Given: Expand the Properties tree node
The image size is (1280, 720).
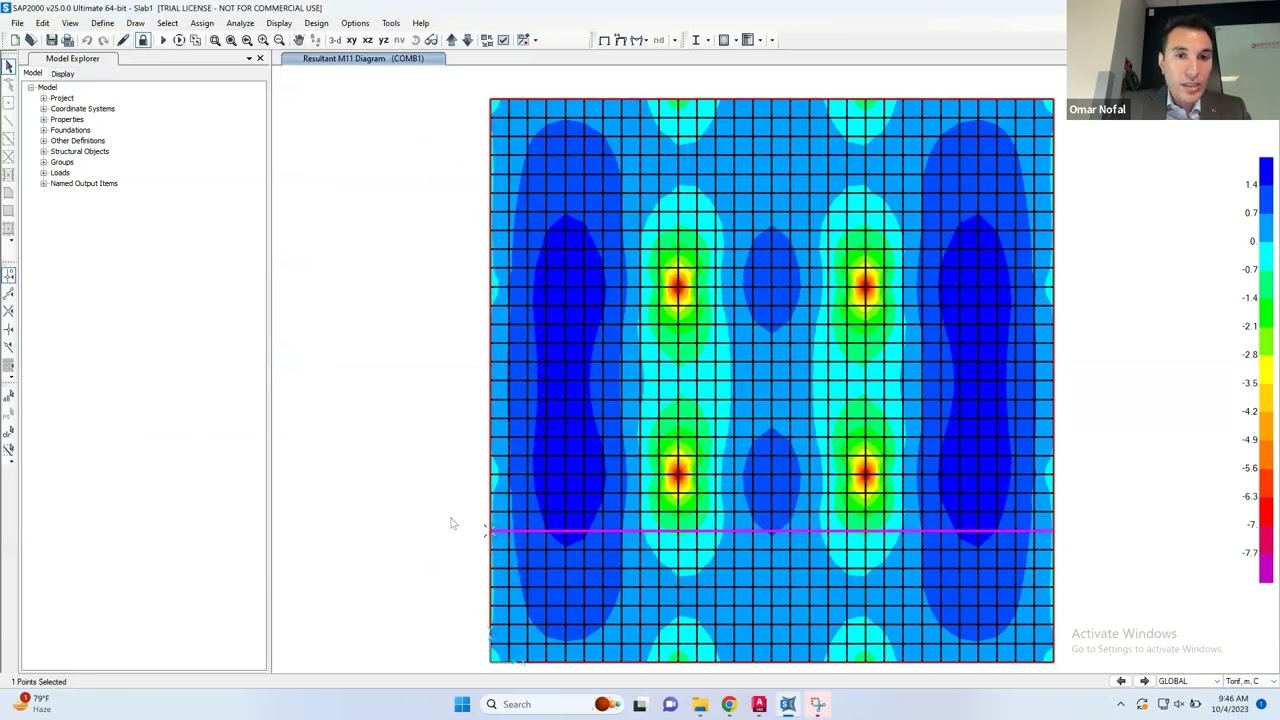Looking at the screenshot, I should point(43,119).
